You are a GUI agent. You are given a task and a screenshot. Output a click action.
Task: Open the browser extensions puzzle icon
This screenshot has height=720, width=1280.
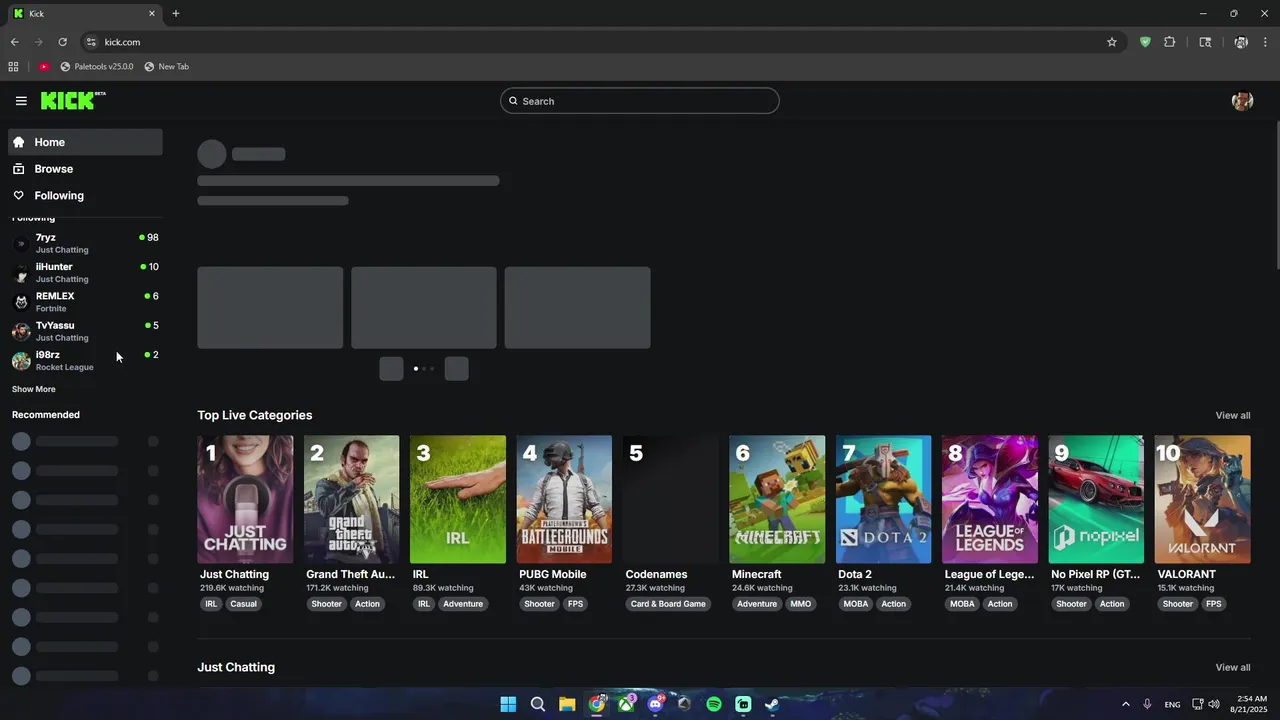pos(1169,42)
